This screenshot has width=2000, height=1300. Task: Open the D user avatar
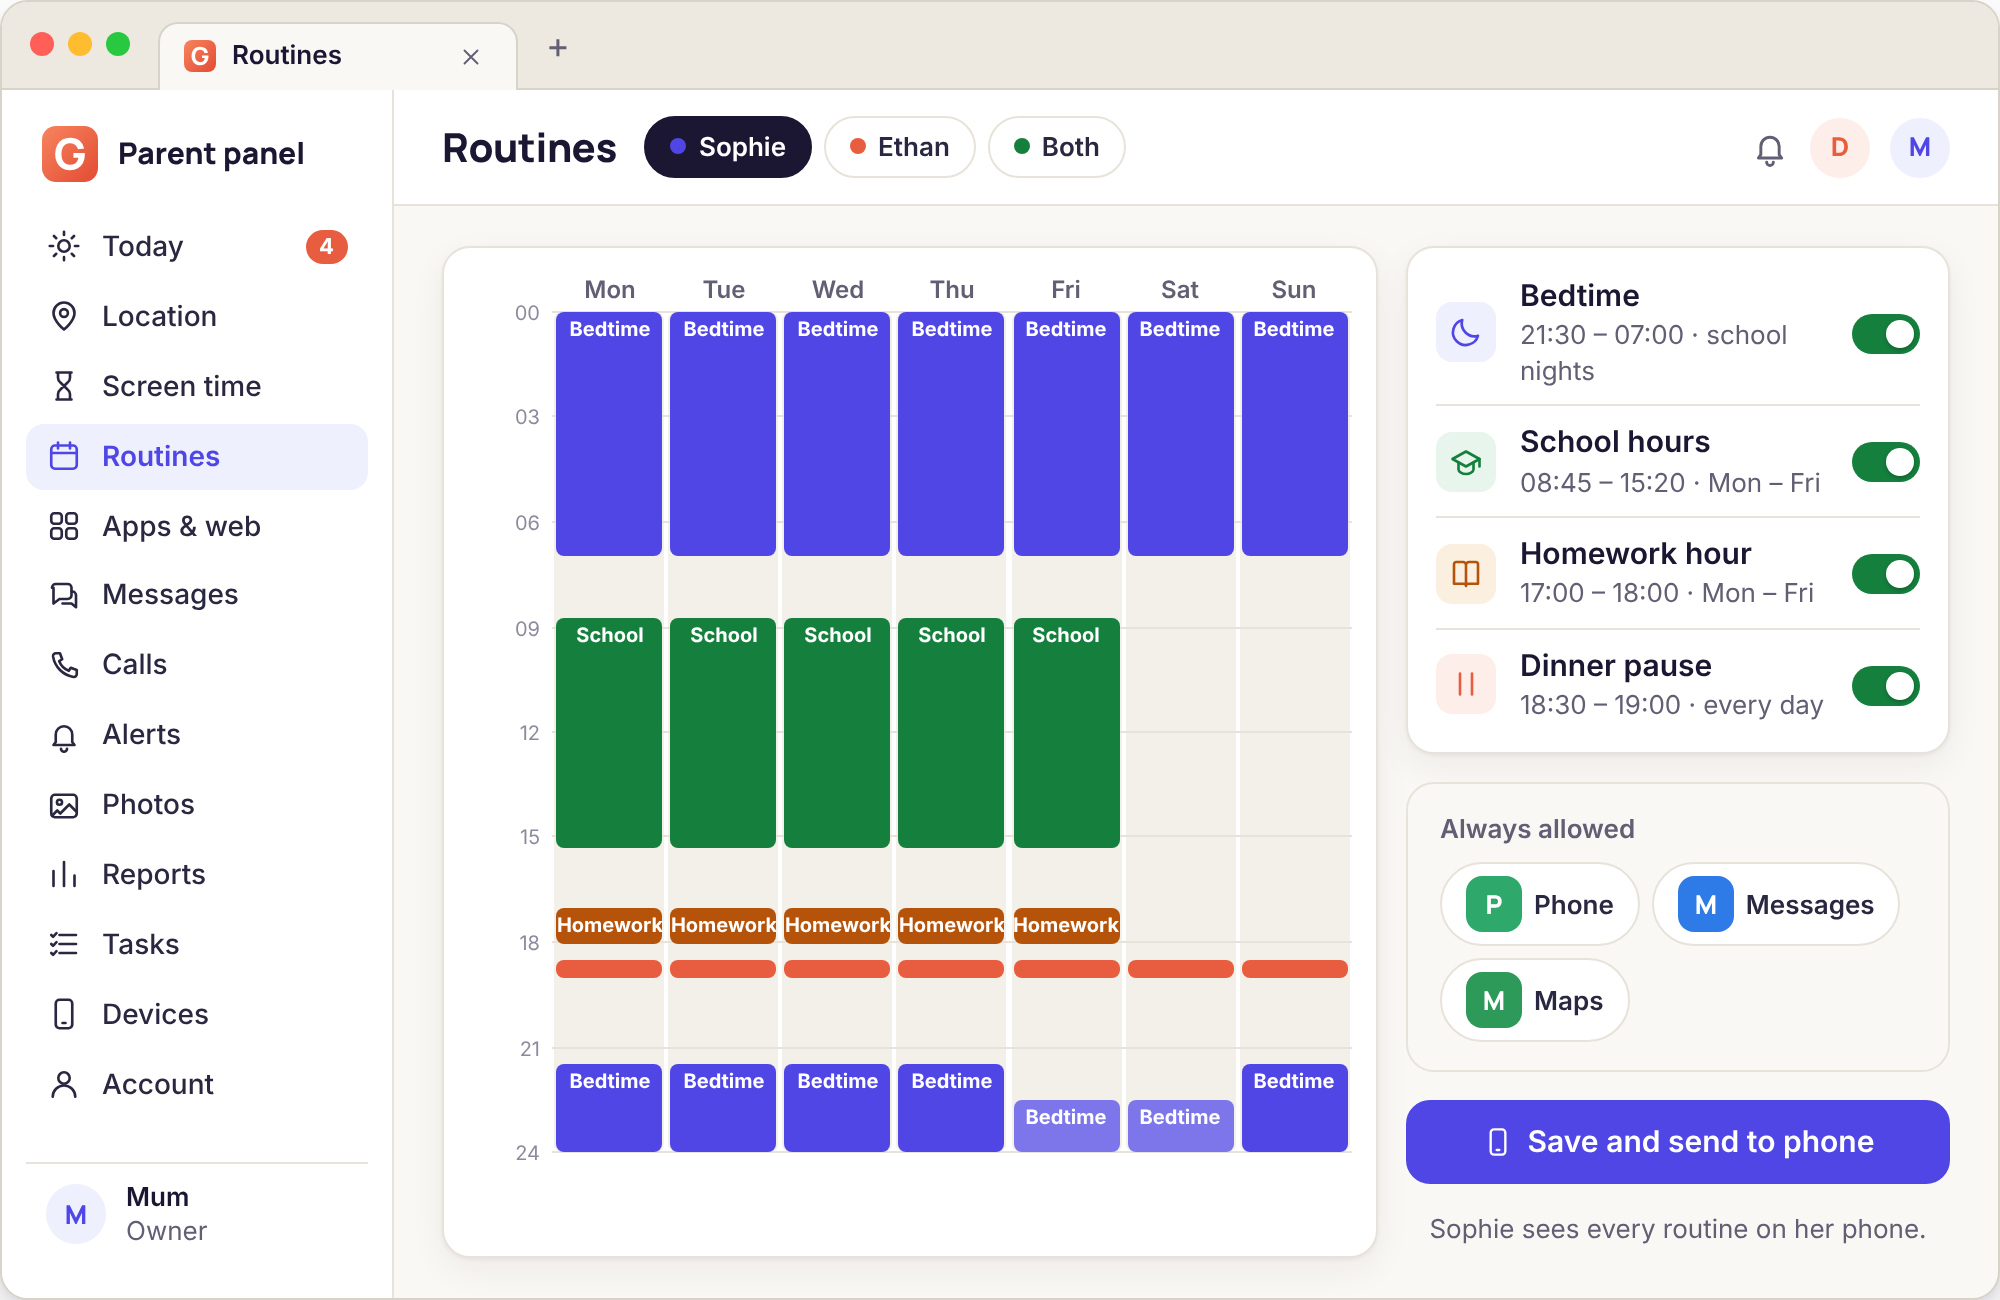(1840, 148)
